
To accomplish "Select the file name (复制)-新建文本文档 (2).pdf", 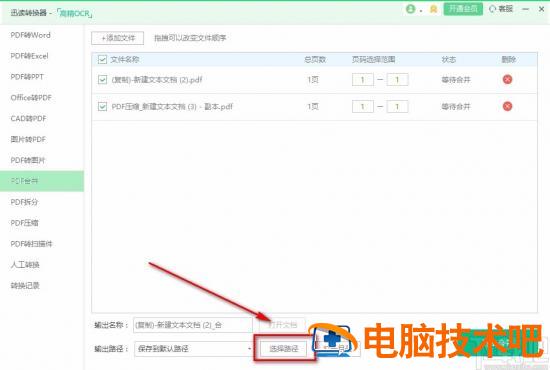I will [157, 80].
